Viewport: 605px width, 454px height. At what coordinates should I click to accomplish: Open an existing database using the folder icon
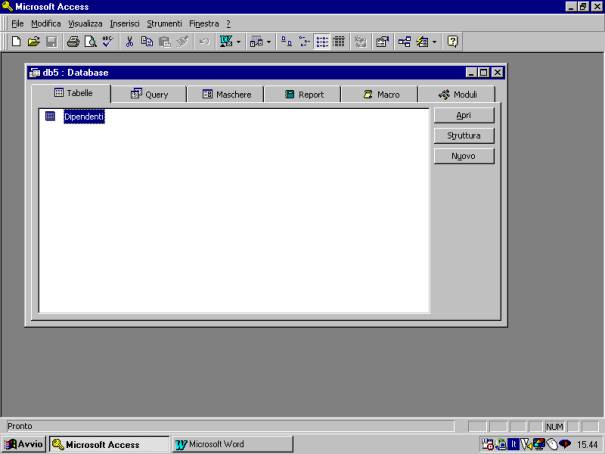point(34,41)
